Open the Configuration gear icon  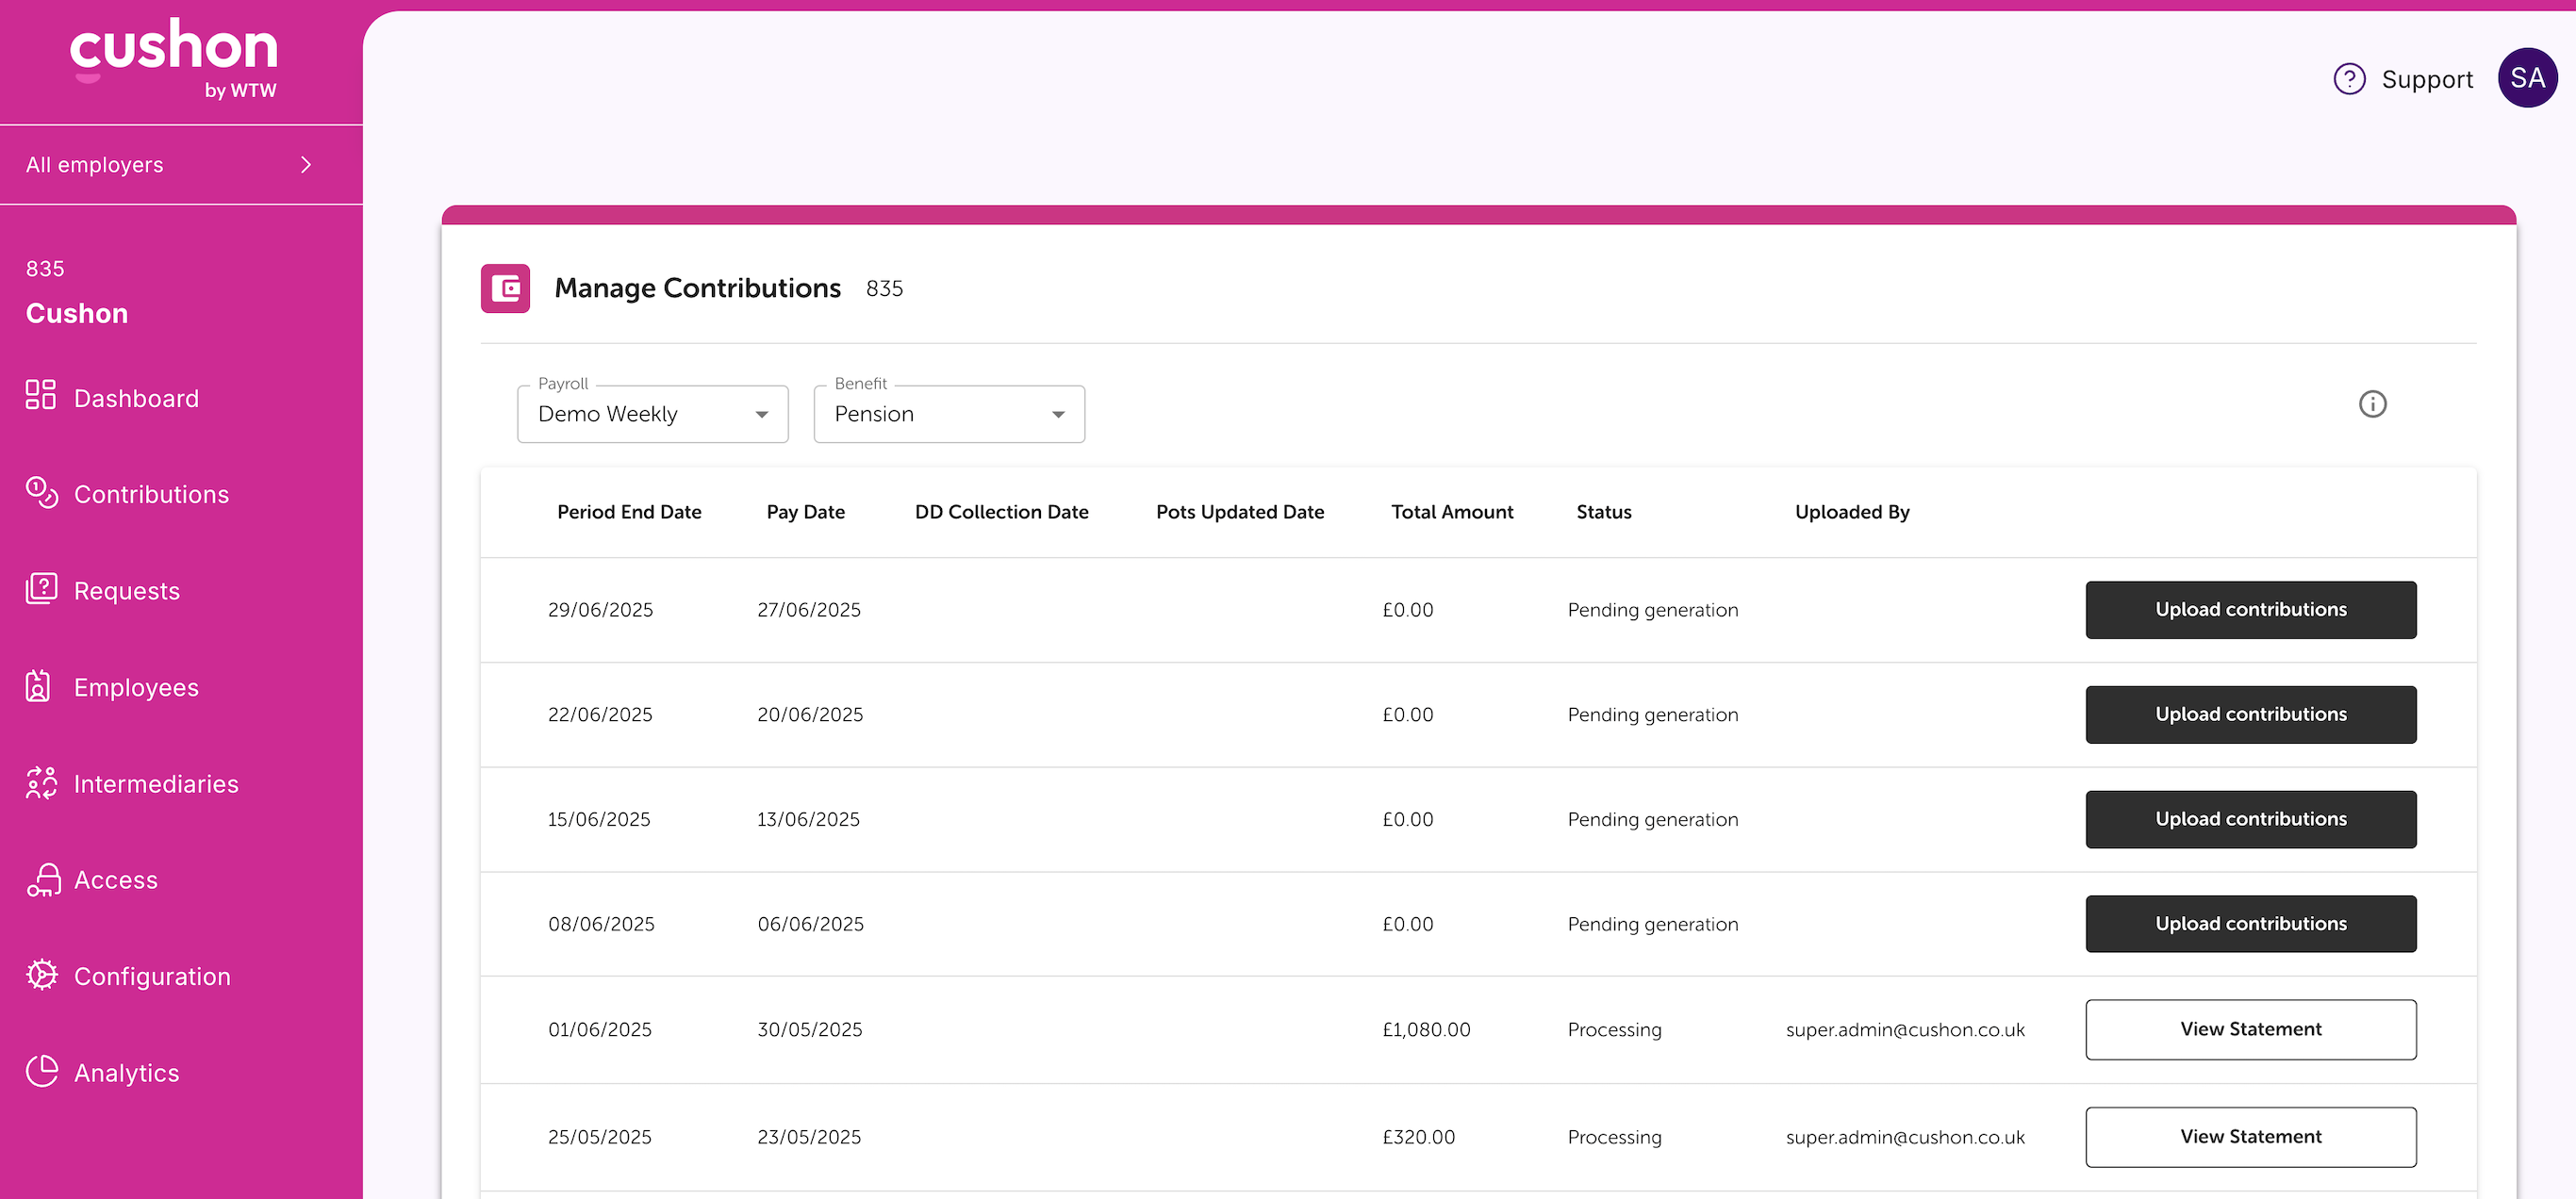click(x=41, y=974)
